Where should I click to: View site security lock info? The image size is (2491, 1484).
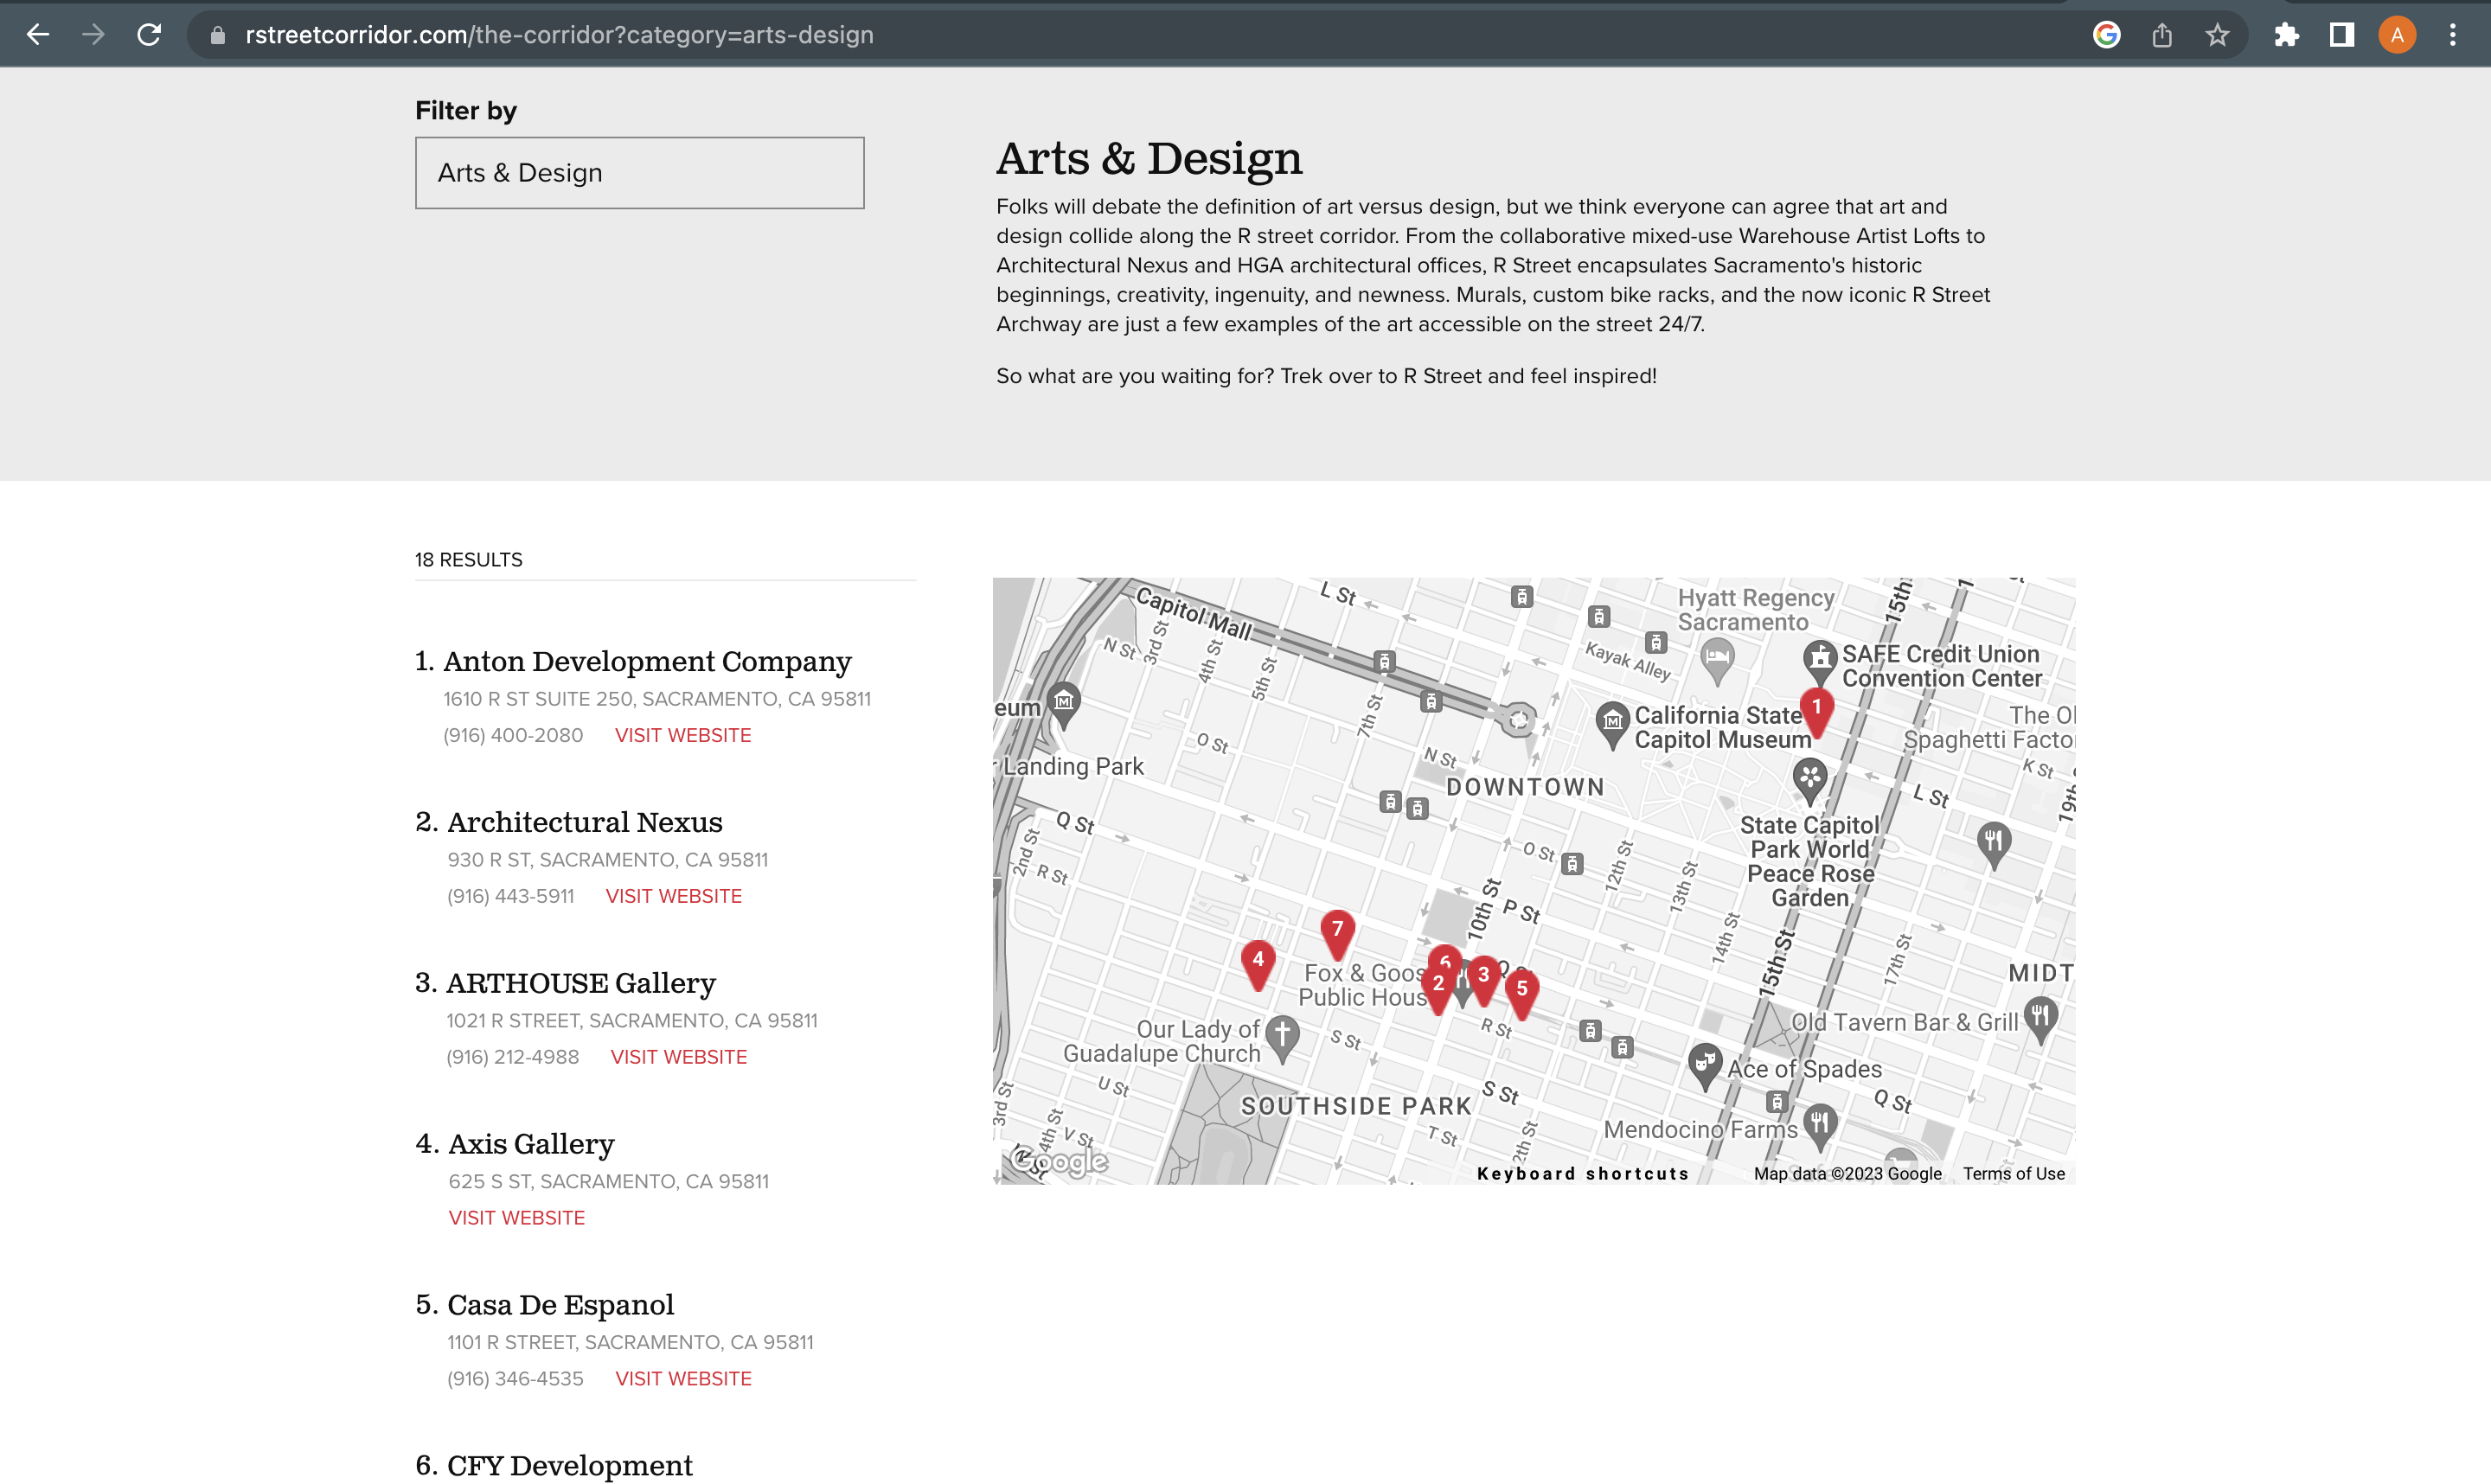point(217,35)
